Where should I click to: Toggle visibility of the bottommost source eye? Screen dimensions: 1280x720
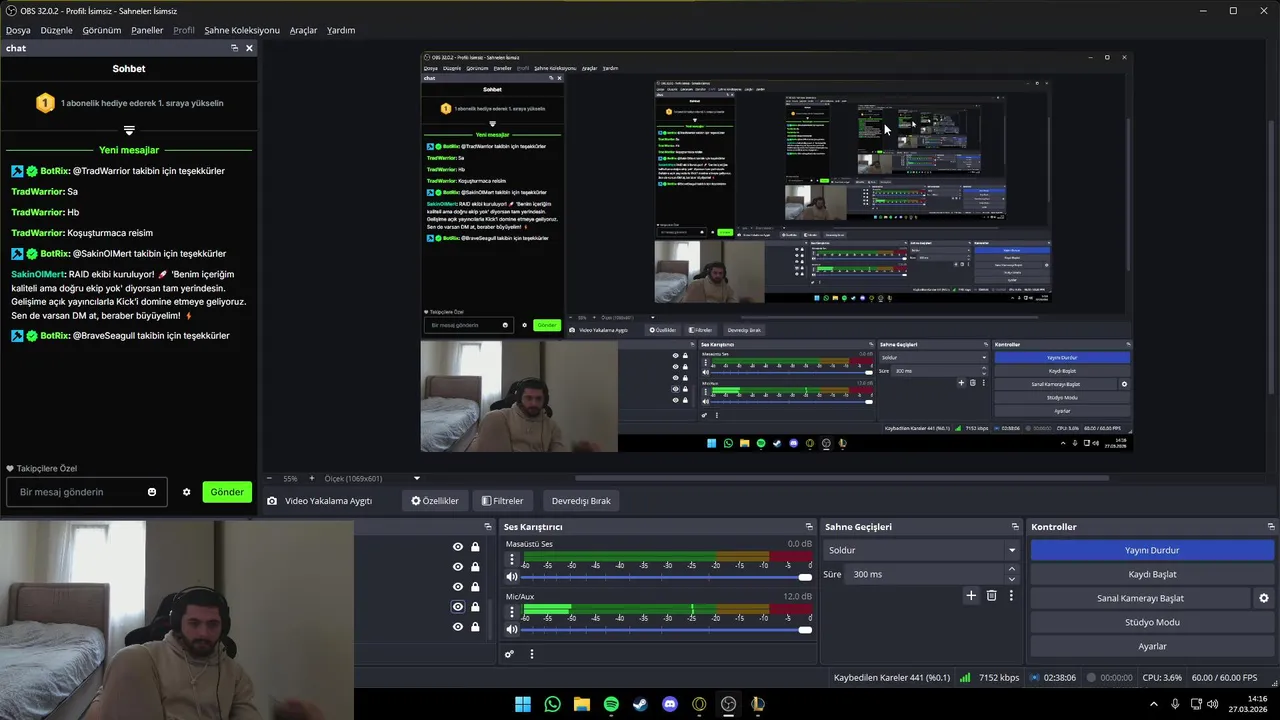[x=458, y=627]
